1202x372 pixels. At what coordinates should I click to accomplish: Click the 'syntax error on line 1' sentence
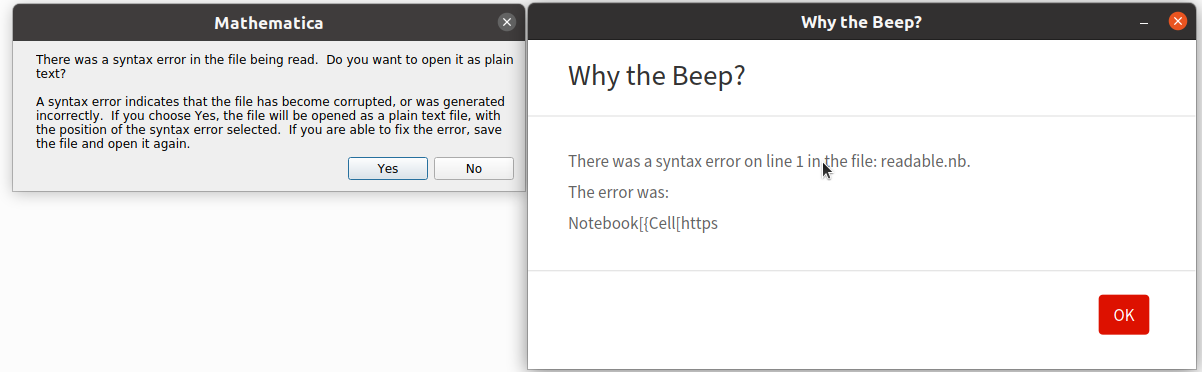[x=769, y=161]
